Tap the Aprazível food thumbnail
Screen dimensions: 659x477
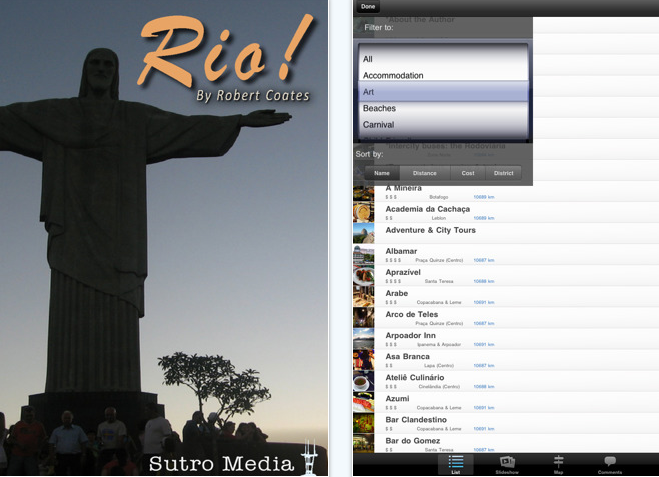364,275
